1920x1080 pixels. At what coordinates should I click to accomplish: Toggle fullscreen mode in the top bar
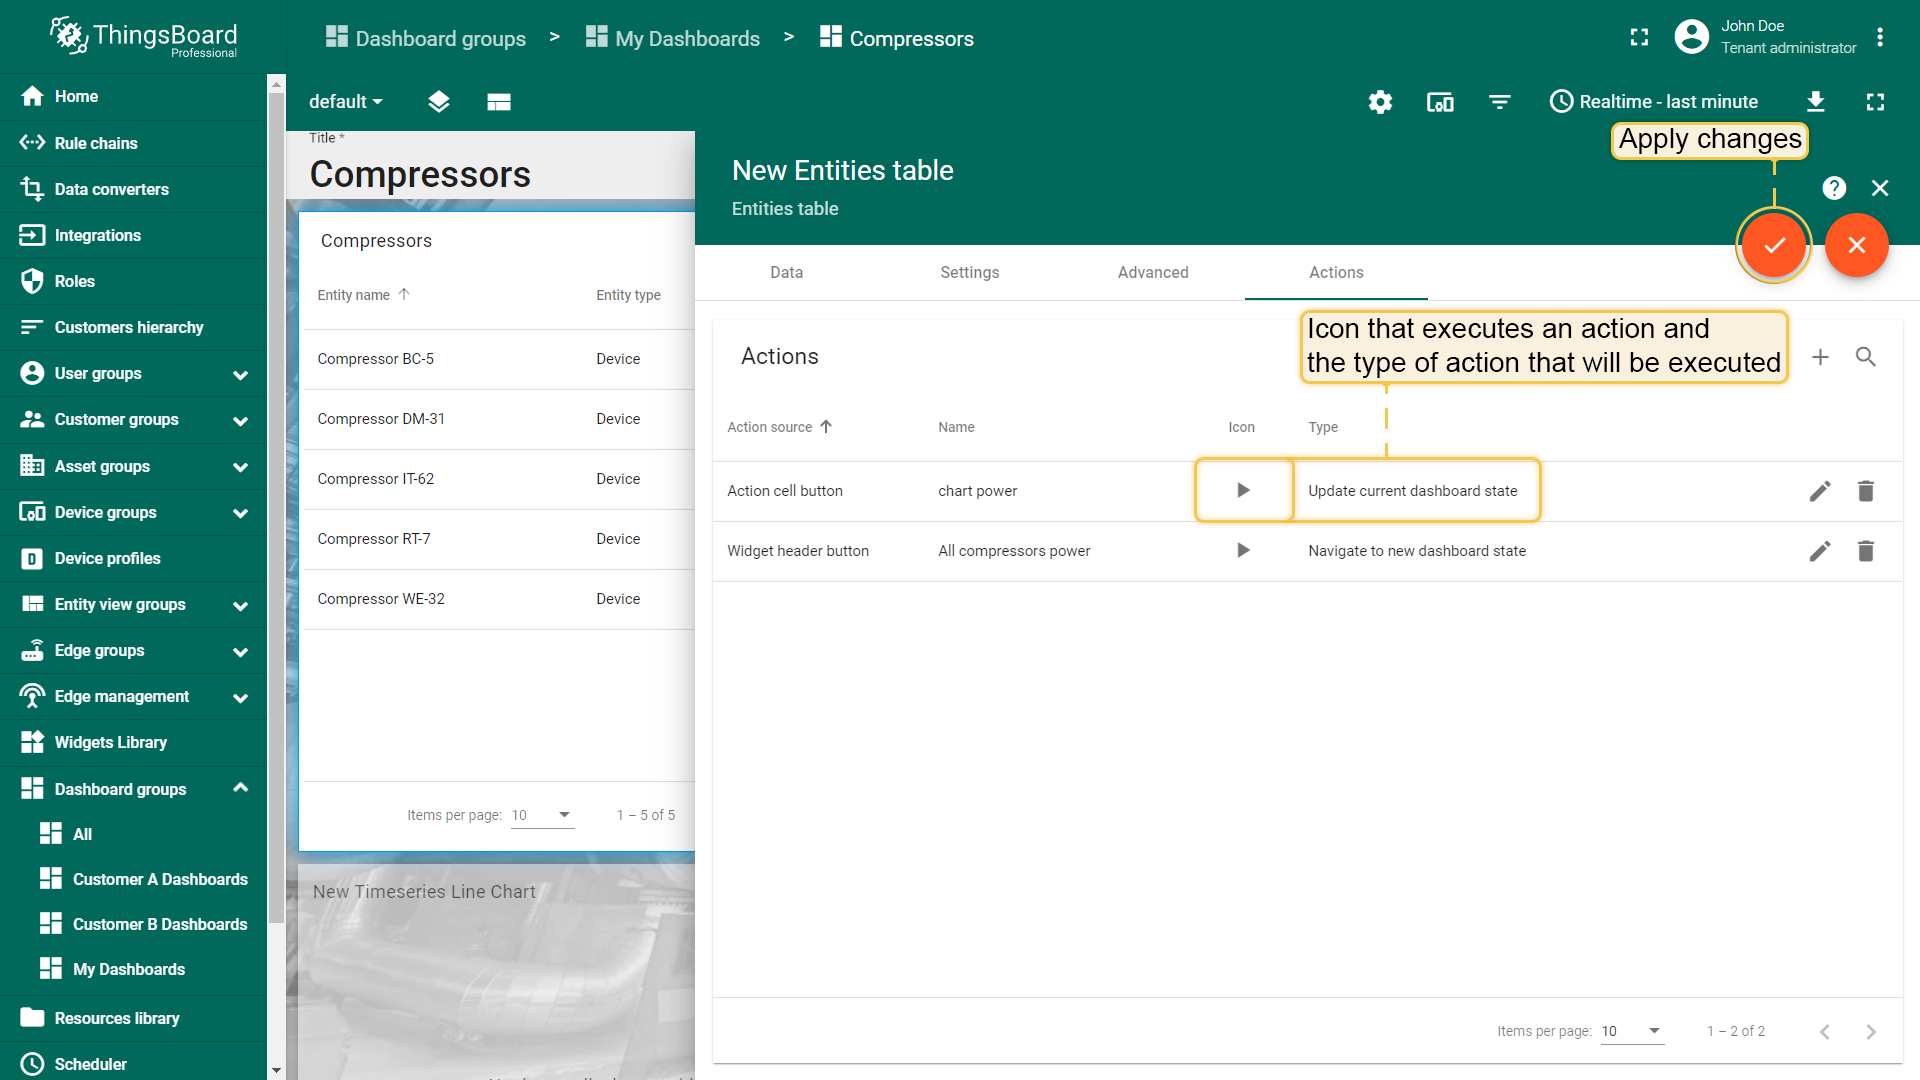coord(1639,37)
